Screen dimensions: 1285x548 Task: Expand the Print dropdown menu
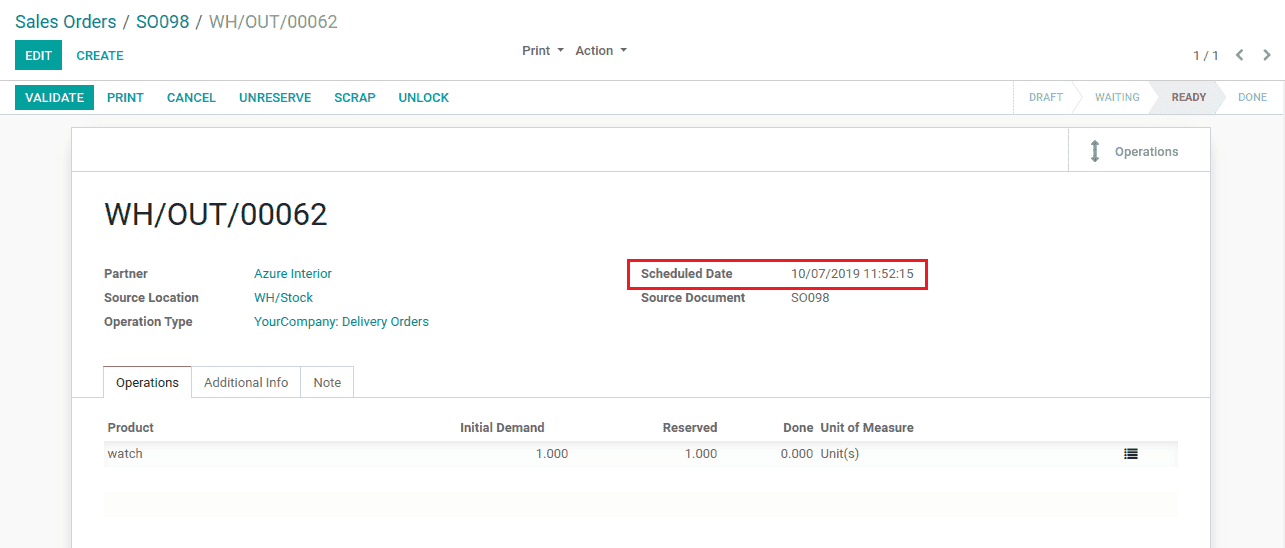point(543,51)
